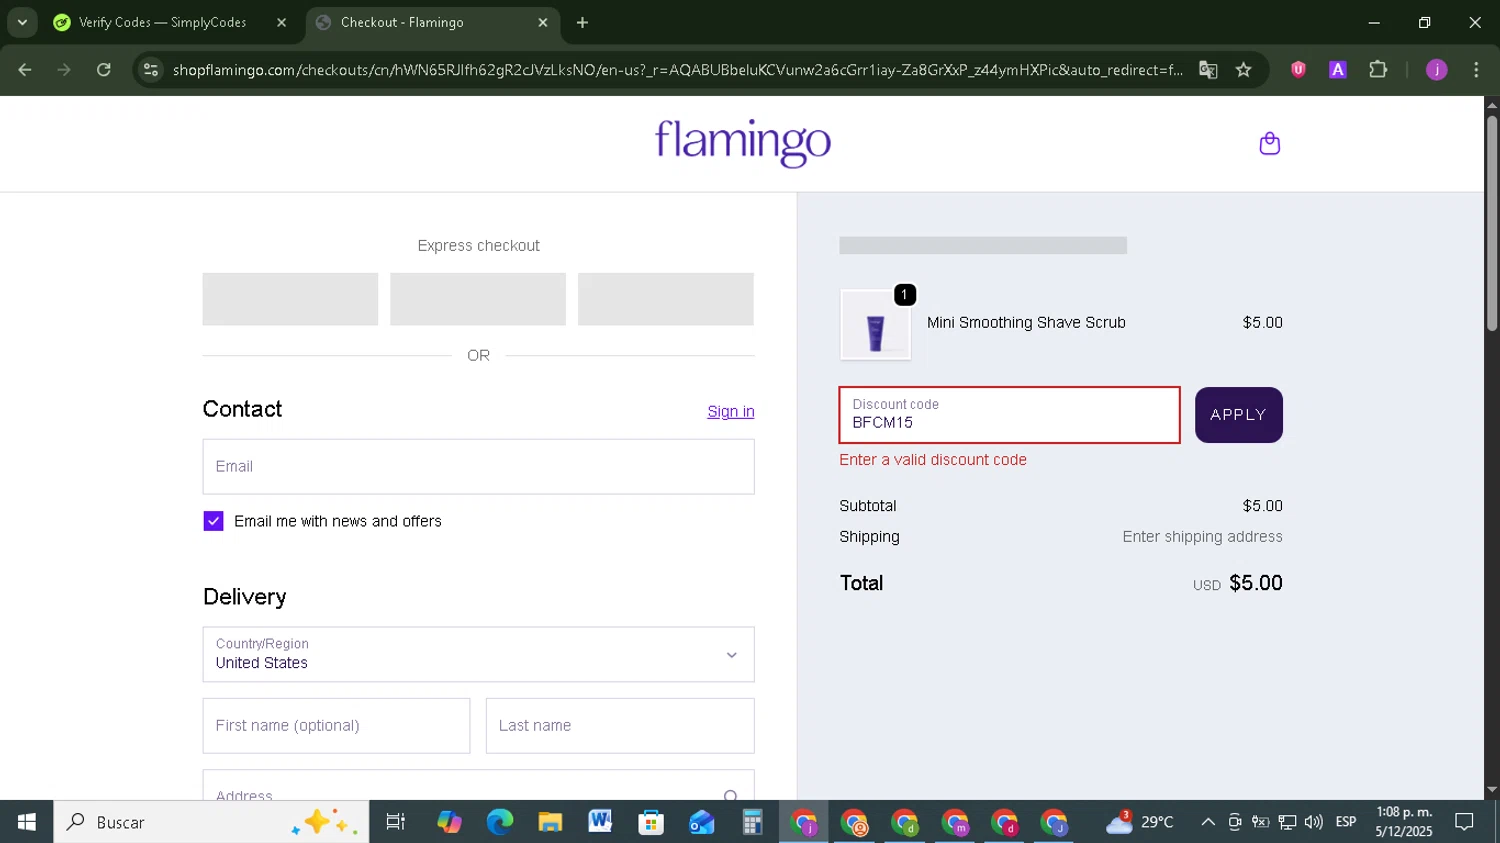Open the Extensions puzzle icon
1500x843 pixels.
tap(1378, 70)
